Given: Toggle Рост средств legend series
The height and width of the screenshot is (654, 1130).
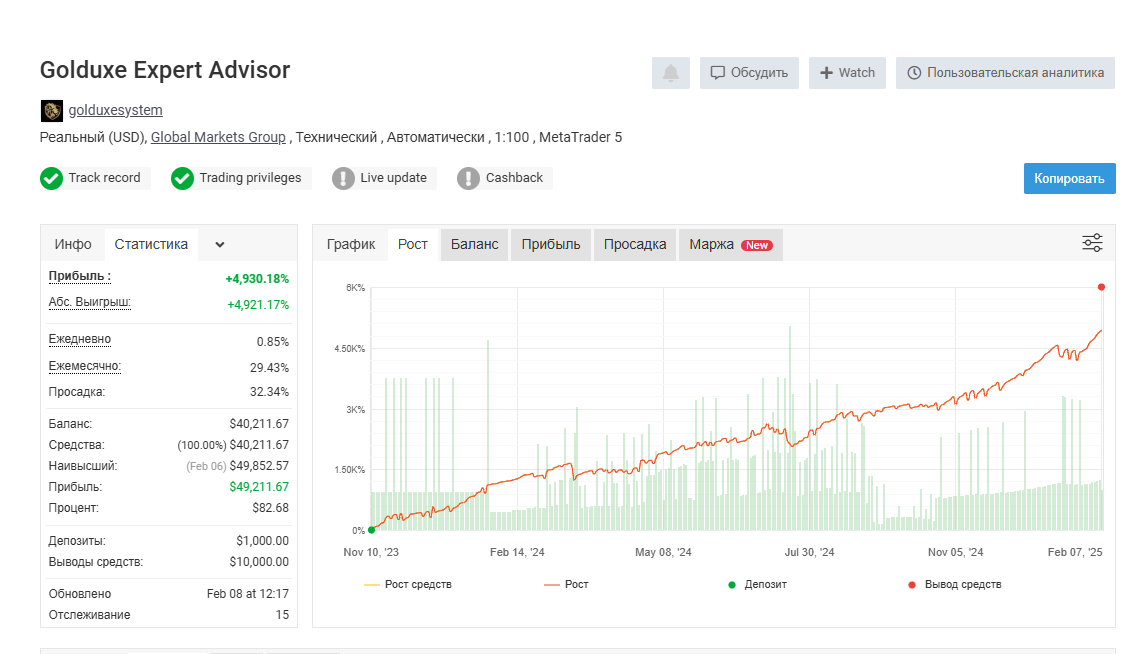Looking at the screenshot, I should click(x=408, y=584).
